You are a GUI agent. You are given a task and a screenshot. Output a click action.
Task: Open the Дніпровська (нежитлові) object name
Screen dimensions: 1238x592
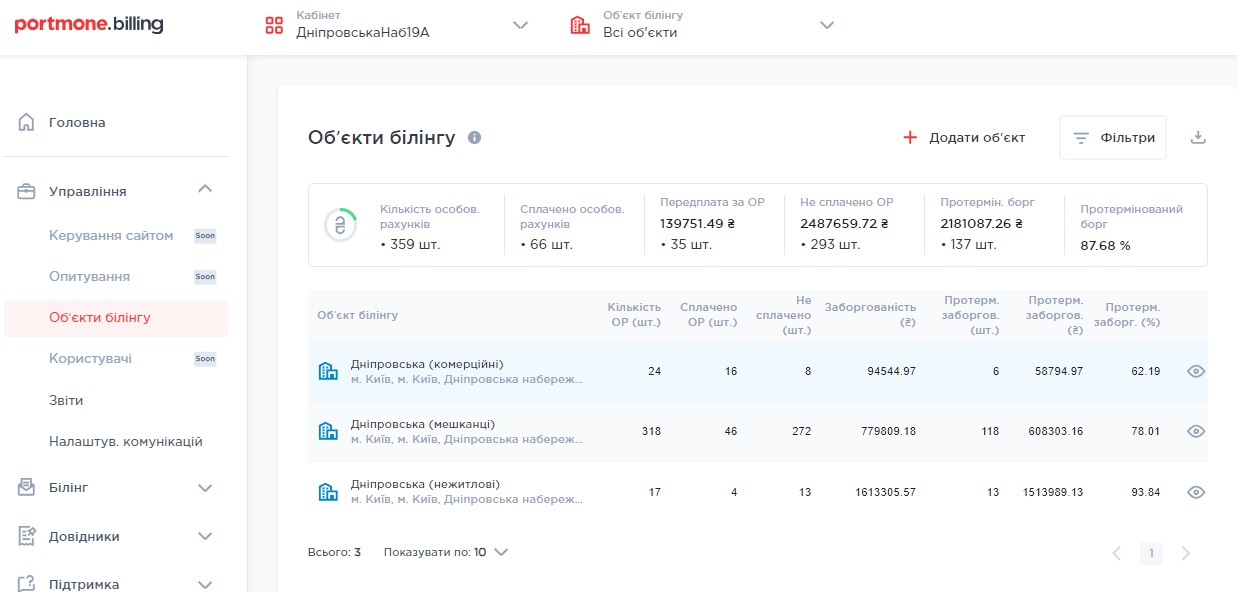(x=426, y=484)
